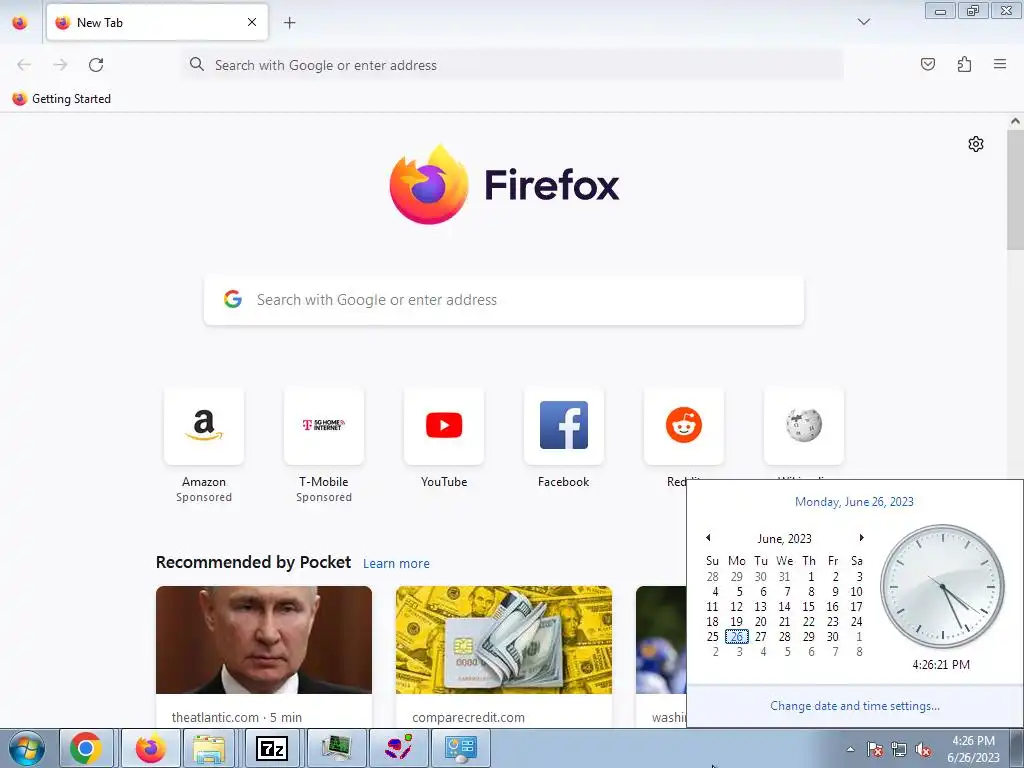
Task: Open theatlantic.com Pocket story
Action: (x=264, y=656)
